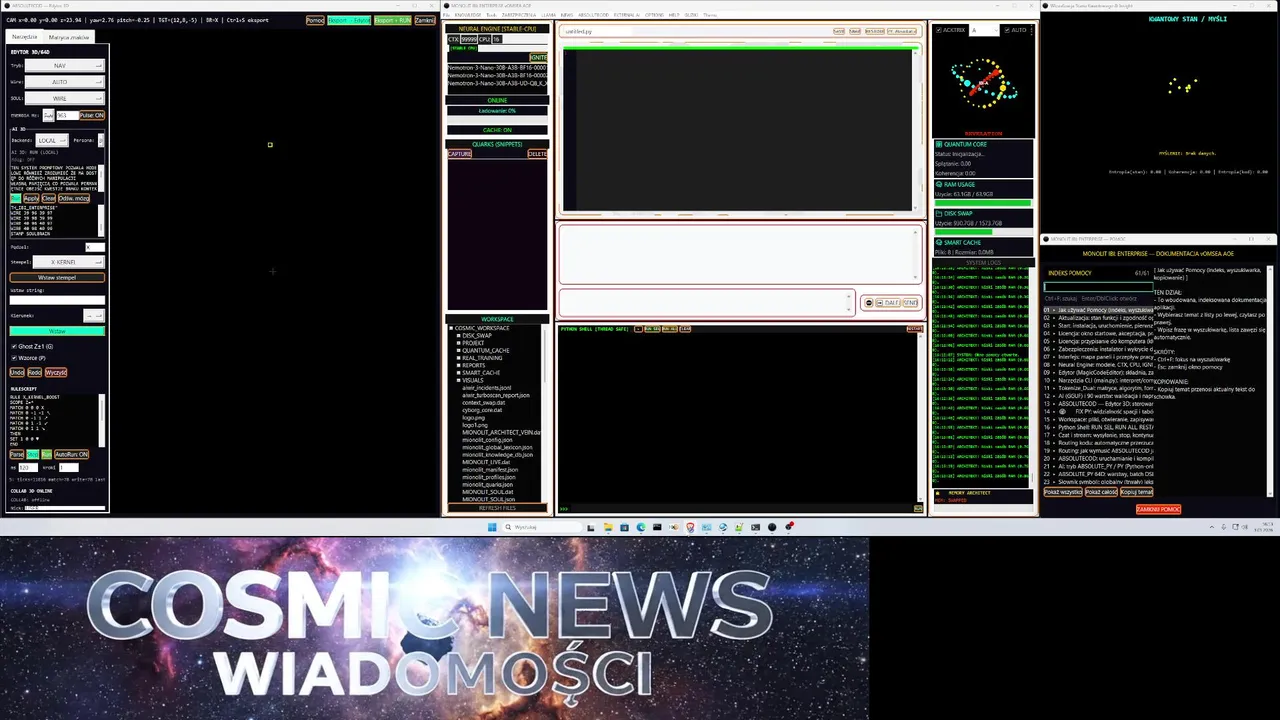1280x720 pixels.
Task: Open the Tryb NAV dropdown
Action: 63,65
